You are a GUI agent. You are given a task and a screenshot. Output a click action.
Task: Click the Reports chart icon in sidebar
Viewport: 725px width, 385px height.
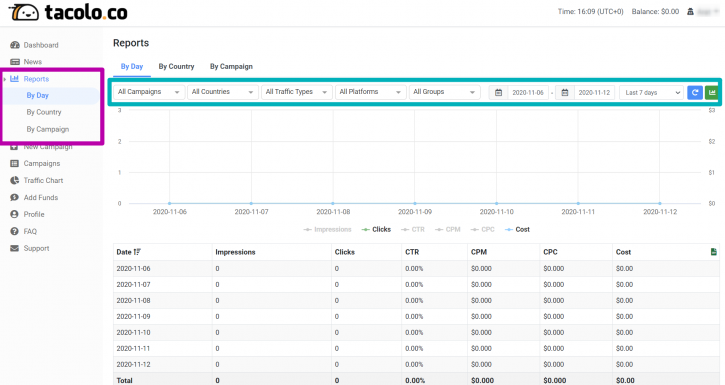coord(14,79)
